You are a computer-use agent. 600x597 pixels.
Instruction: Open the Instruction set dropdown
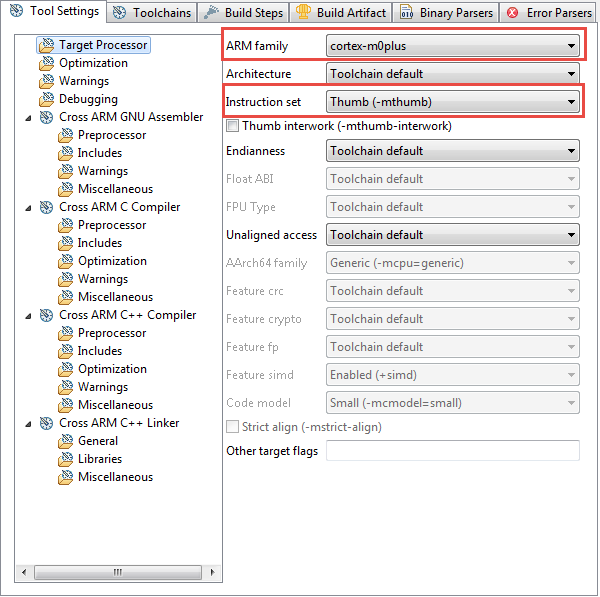tap(453, 101)
